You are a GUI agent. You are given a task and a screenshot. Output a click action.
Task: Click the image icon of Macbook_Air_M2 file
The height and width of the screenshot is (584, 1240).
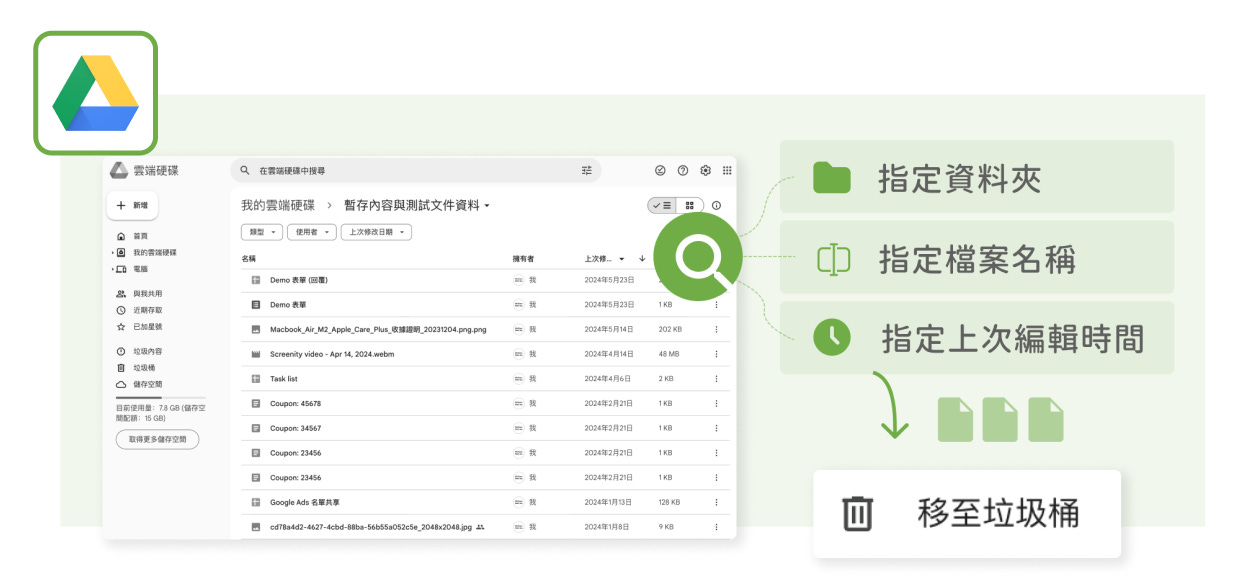[256, 329]
